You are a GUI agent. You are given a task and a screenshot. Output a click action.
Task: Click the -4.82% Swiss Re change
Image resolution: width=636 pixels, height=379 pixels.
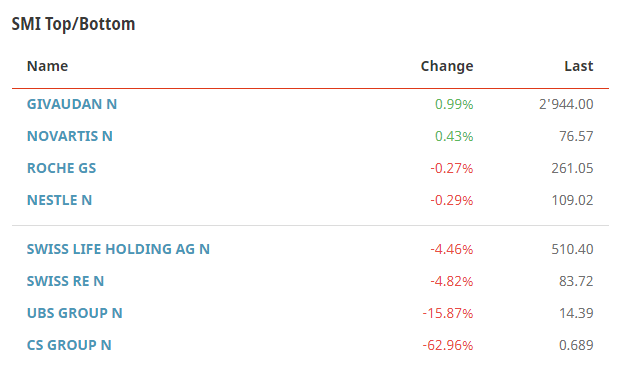(452, 282)
